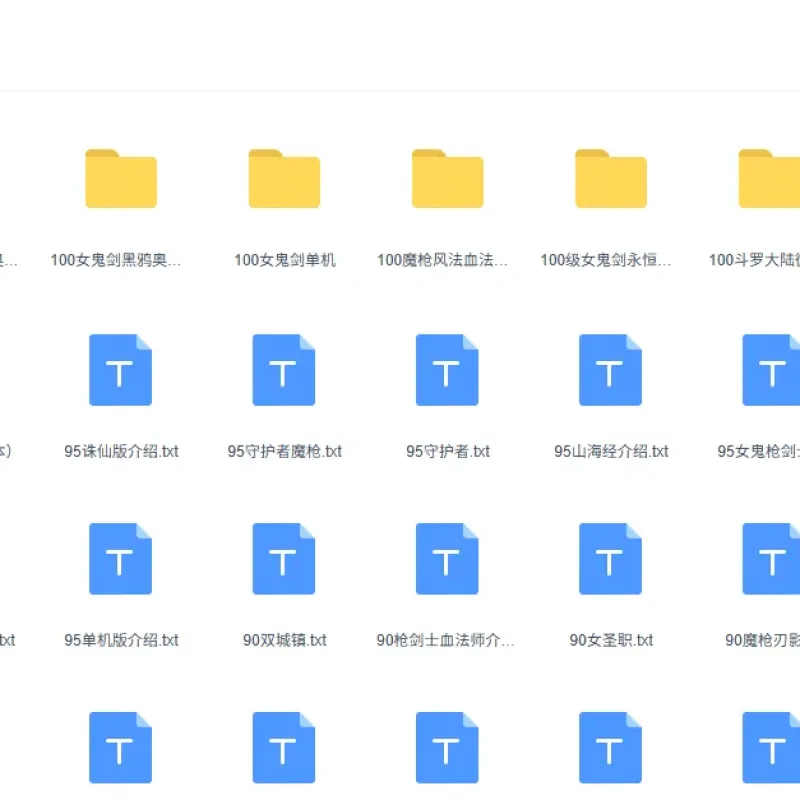The width and height of the screenshot is (800, 800).
Task: Select the 95诛仙版介绍.txt file icon
Action: [120, 370]
